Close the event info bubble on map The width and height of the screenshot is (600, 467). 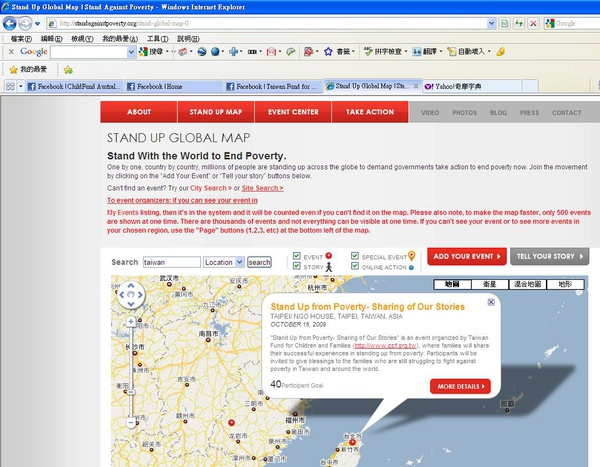click(491, 302)
